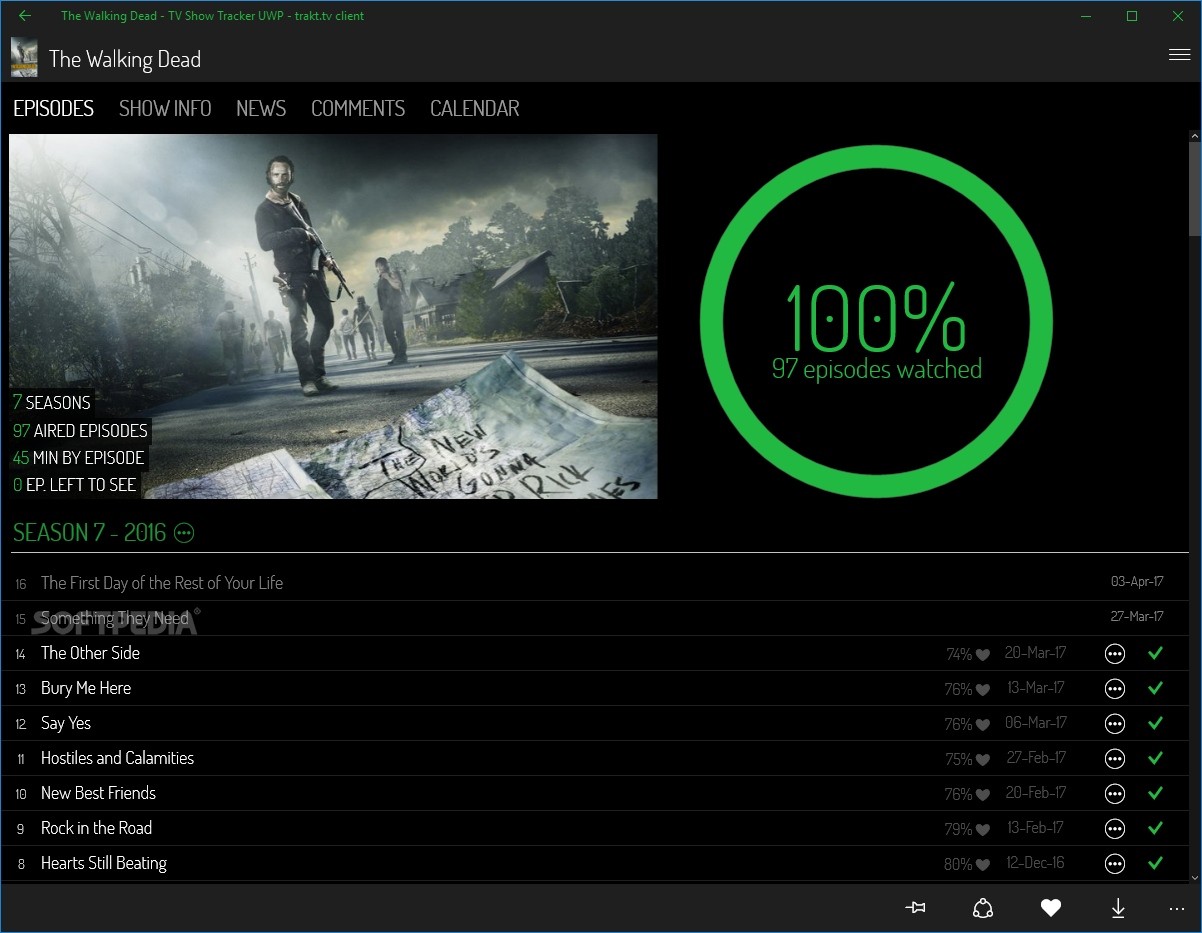
Task: Switch to the COMMENTS tab
Action: tap(358, 108)
